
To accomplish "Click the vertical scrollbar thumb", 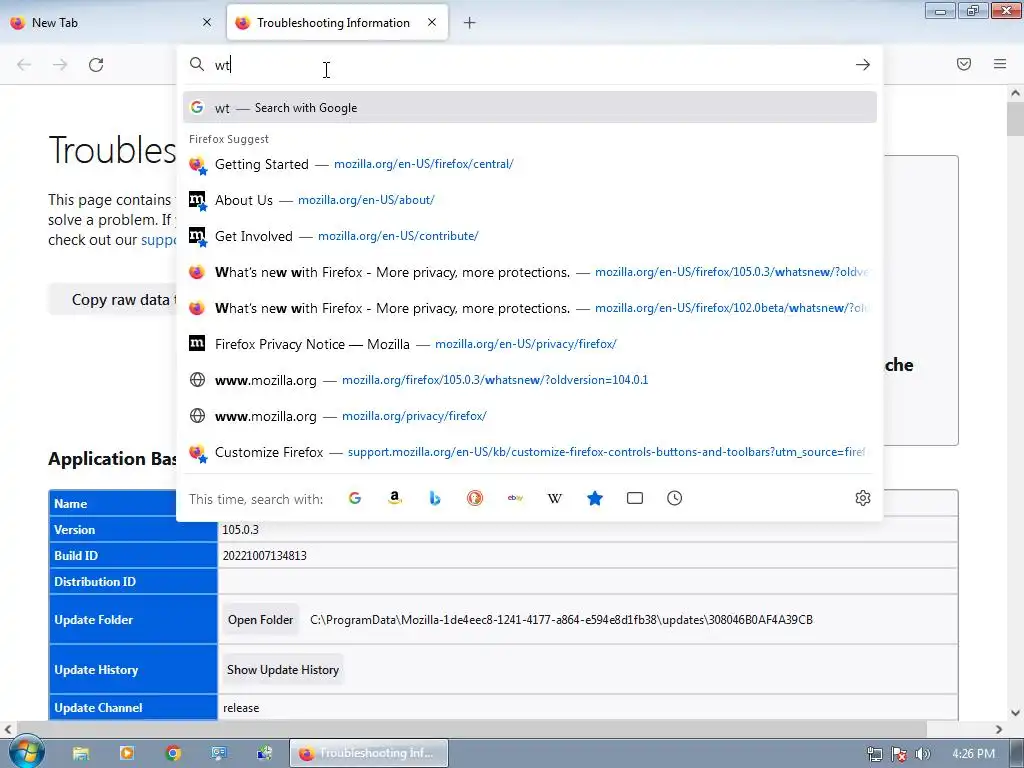I will pos(1015,119).
